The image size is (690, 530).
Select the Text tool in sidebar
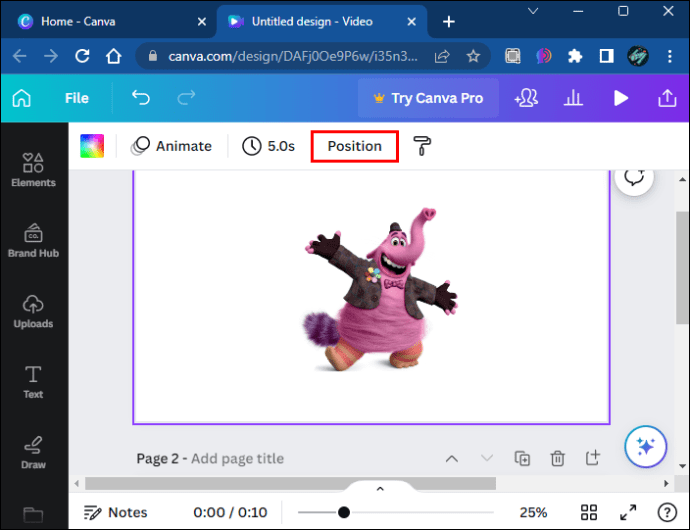[x=33, y=382]
